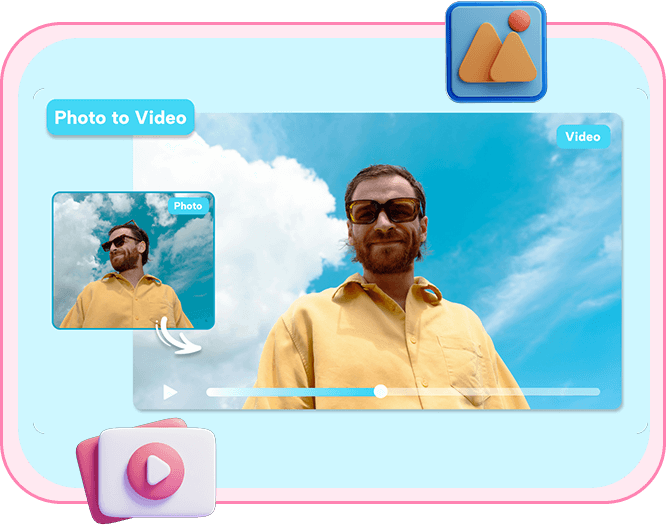Click the pink video play icon card
The image size is (666, 525).
tap(153, 467)
